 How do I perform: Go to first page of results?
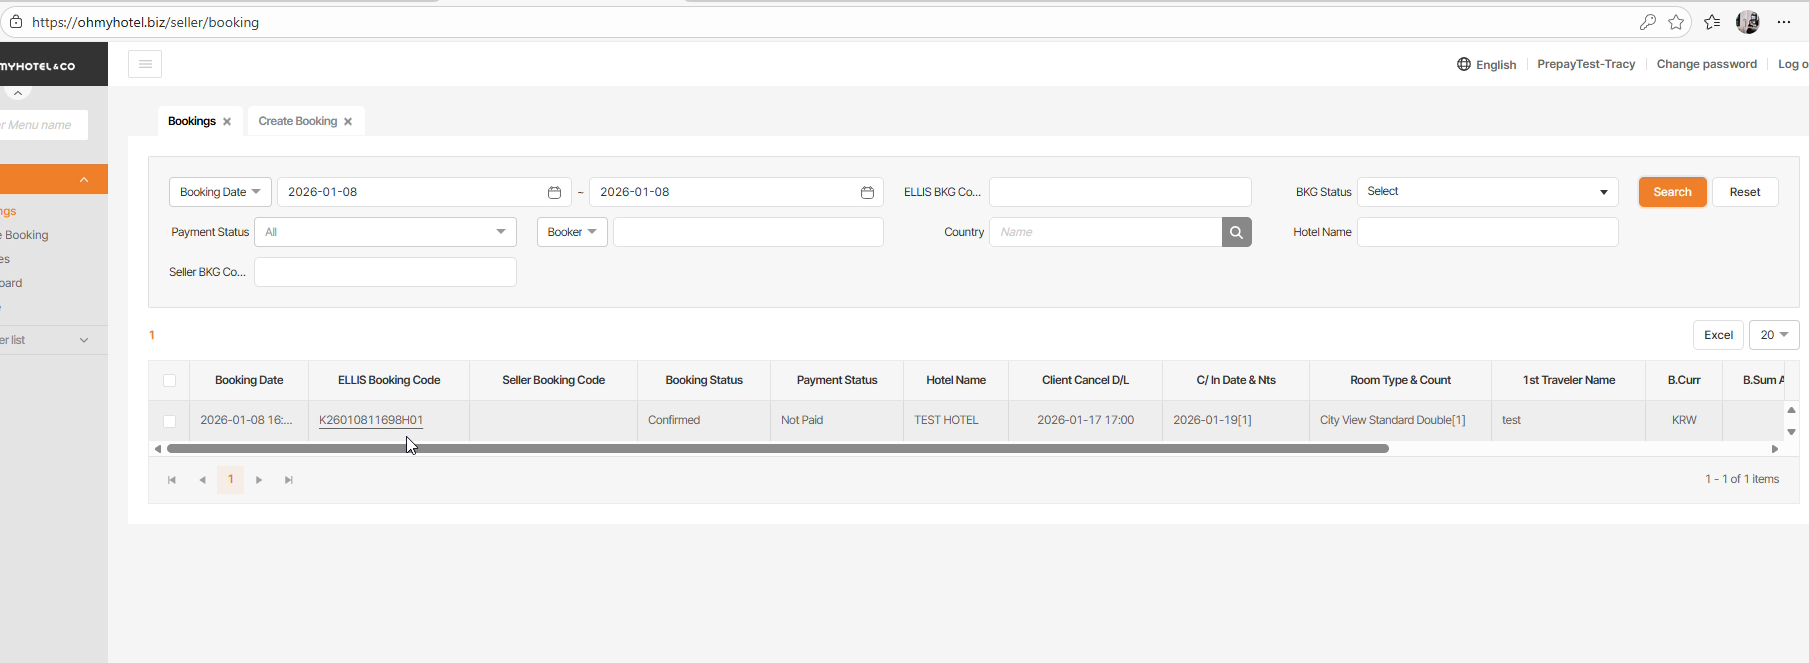pyautogui.click(x=172, y=480)
